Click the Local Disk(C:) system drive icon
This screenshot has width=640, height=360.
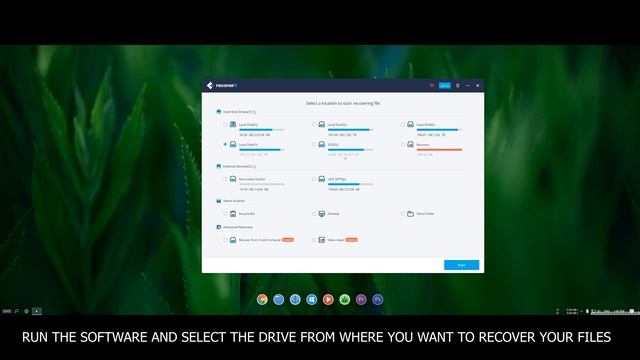coord(233,124)
